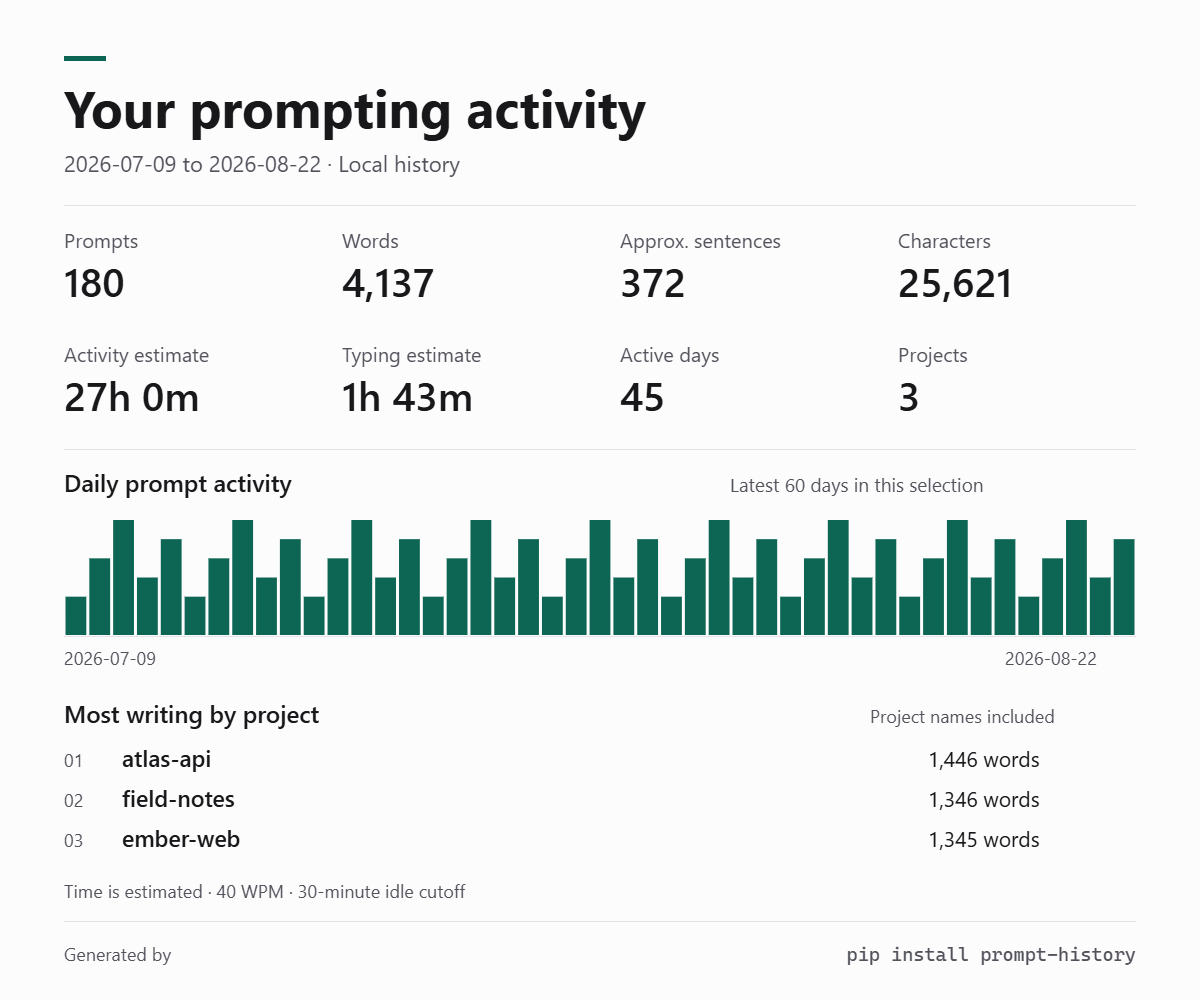Click the 'Generated by' footer text

[118, 955]
